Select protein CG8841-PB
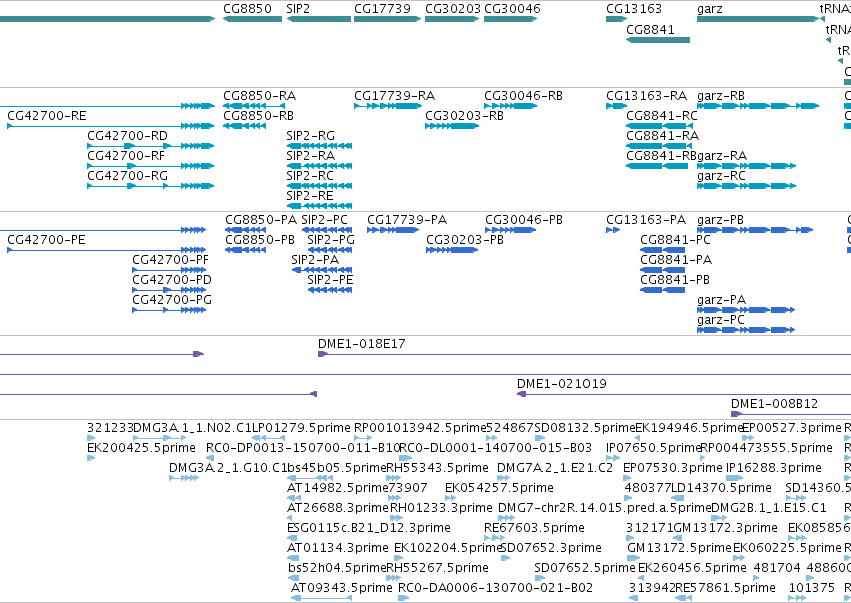 (662, 290)
